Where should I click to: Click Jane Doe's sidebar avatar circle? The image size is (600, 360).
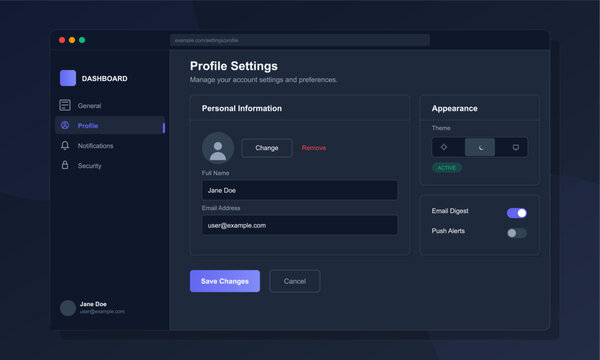[68, 308]
